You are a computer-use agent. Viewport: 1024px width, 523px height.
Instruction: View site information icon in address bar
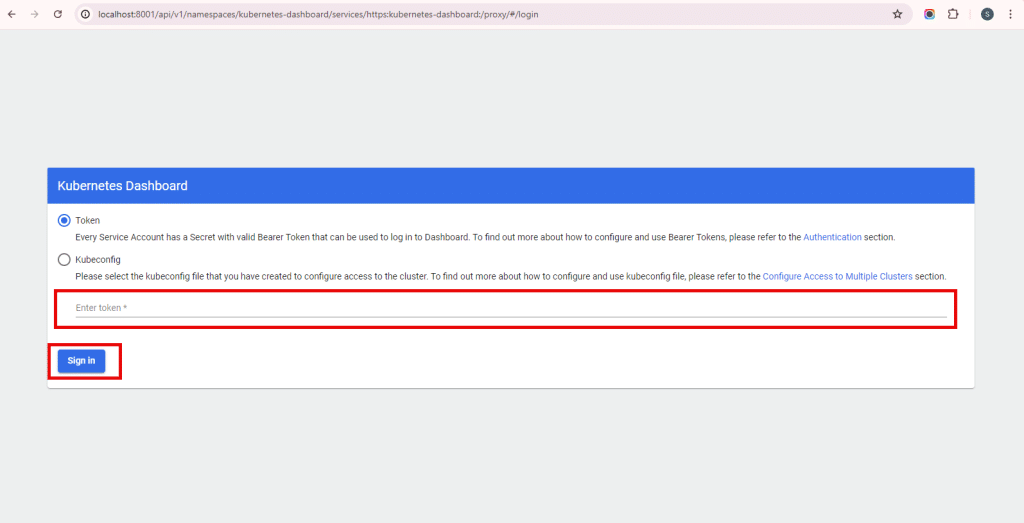point(86,14)
